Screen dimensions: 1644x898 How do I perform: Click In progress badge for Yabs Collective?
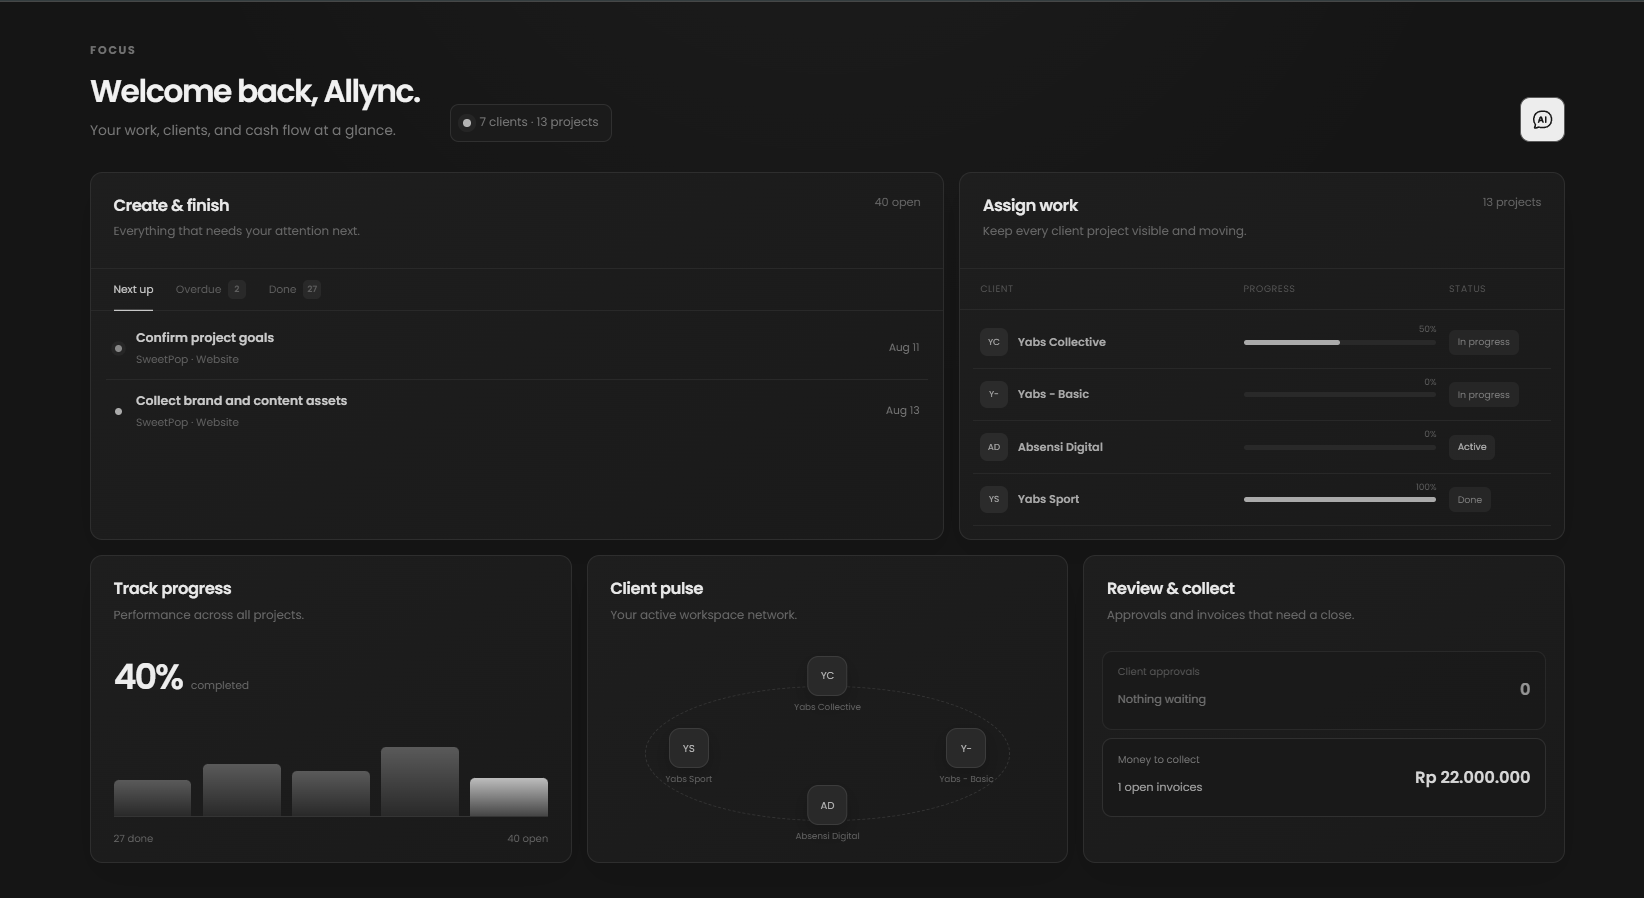pos(1483,342)
